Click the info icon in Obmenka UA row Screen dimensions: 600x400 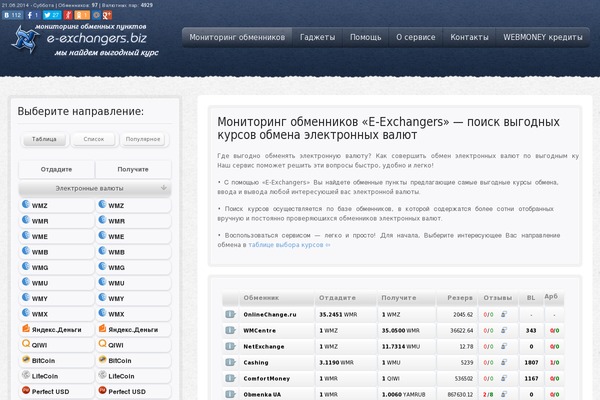230,394
